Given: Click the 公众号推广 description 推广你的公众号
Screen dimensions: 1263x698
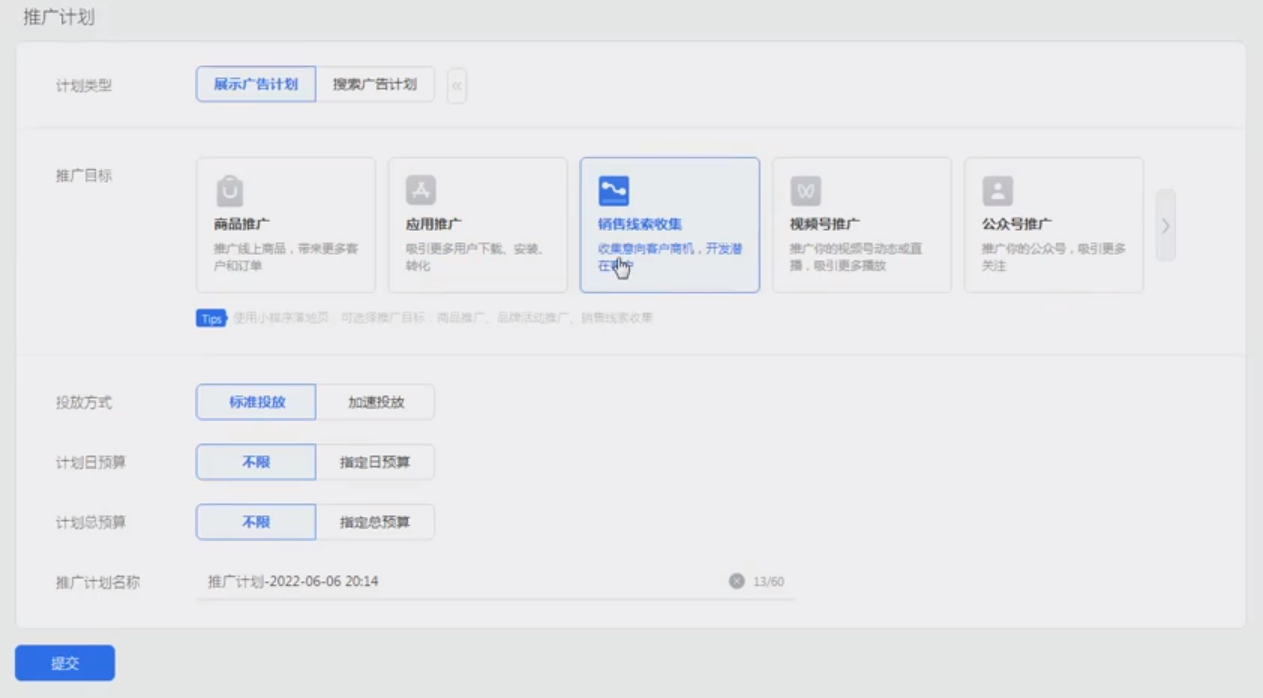Looking at the screenshot, I should coord(1054,257).
